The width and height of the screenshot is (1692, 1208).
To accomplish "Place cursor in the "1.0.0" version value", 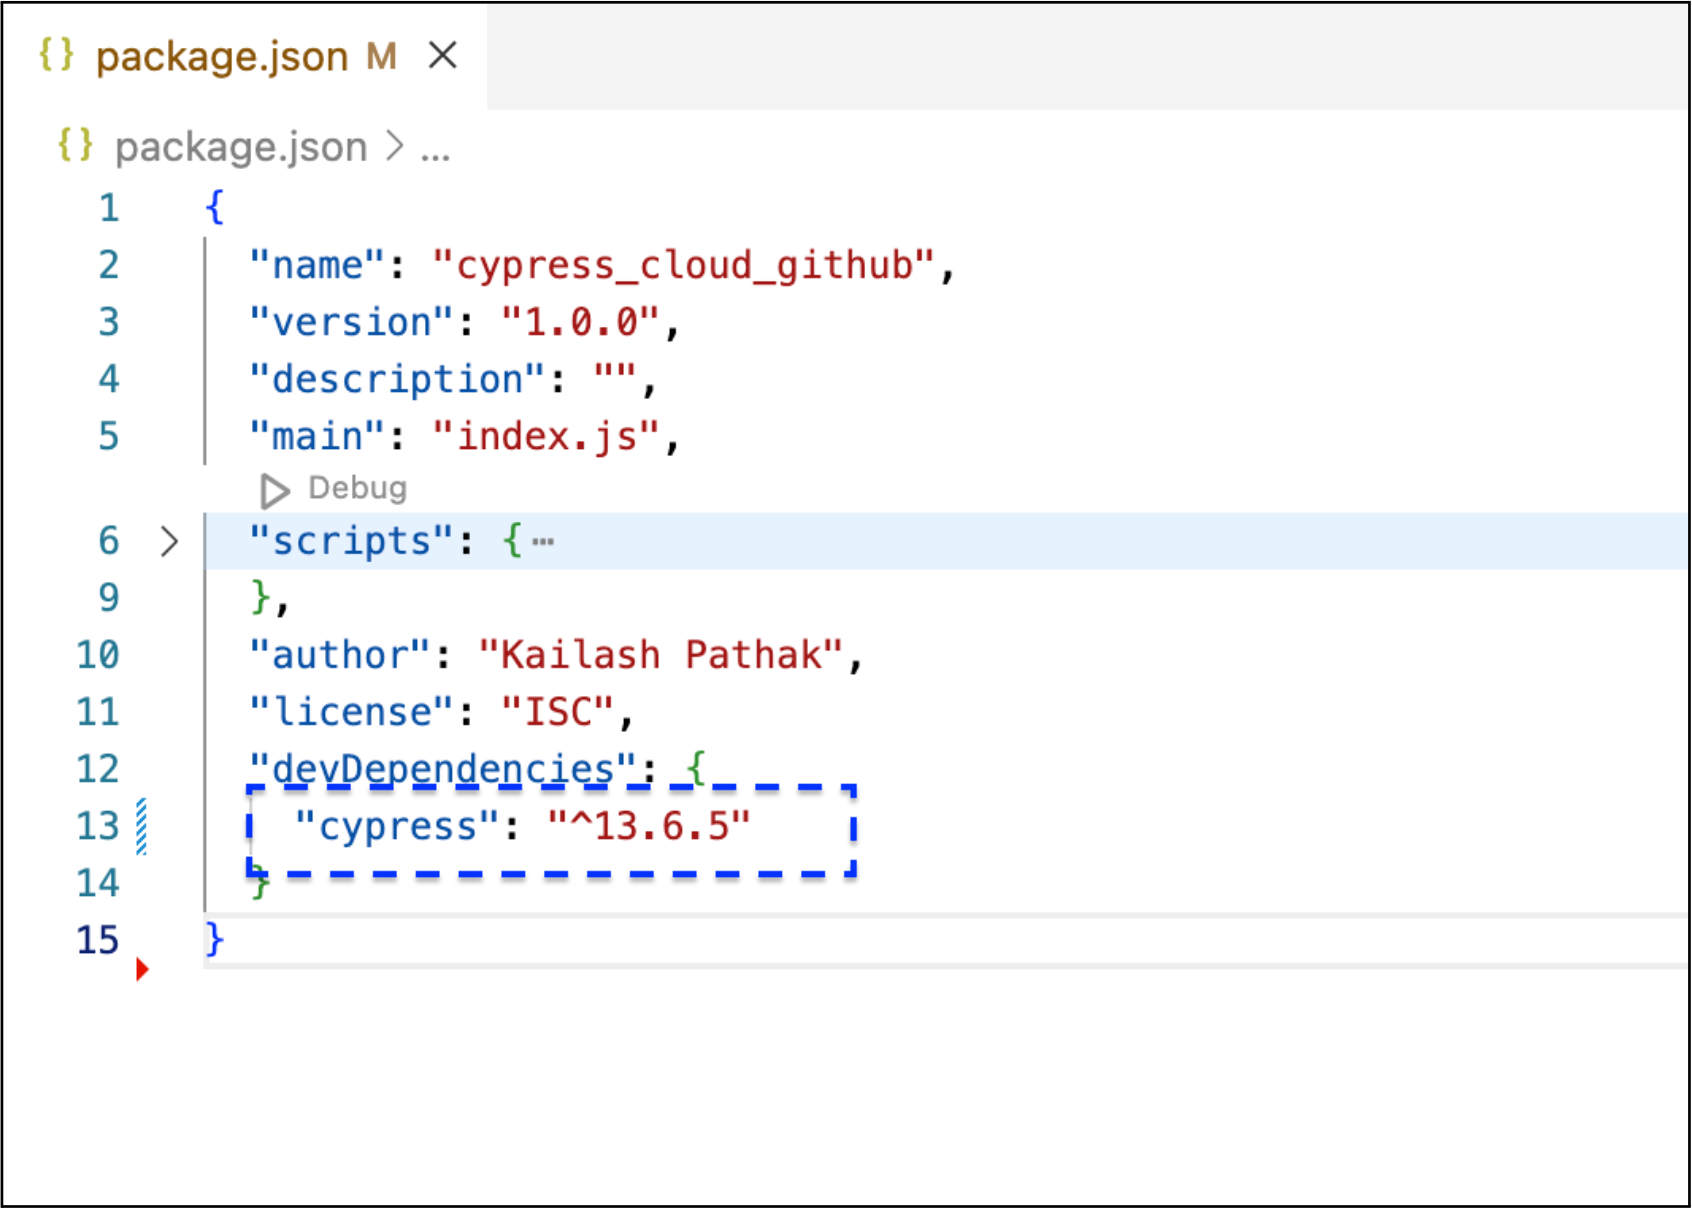I will pos(580,322).
